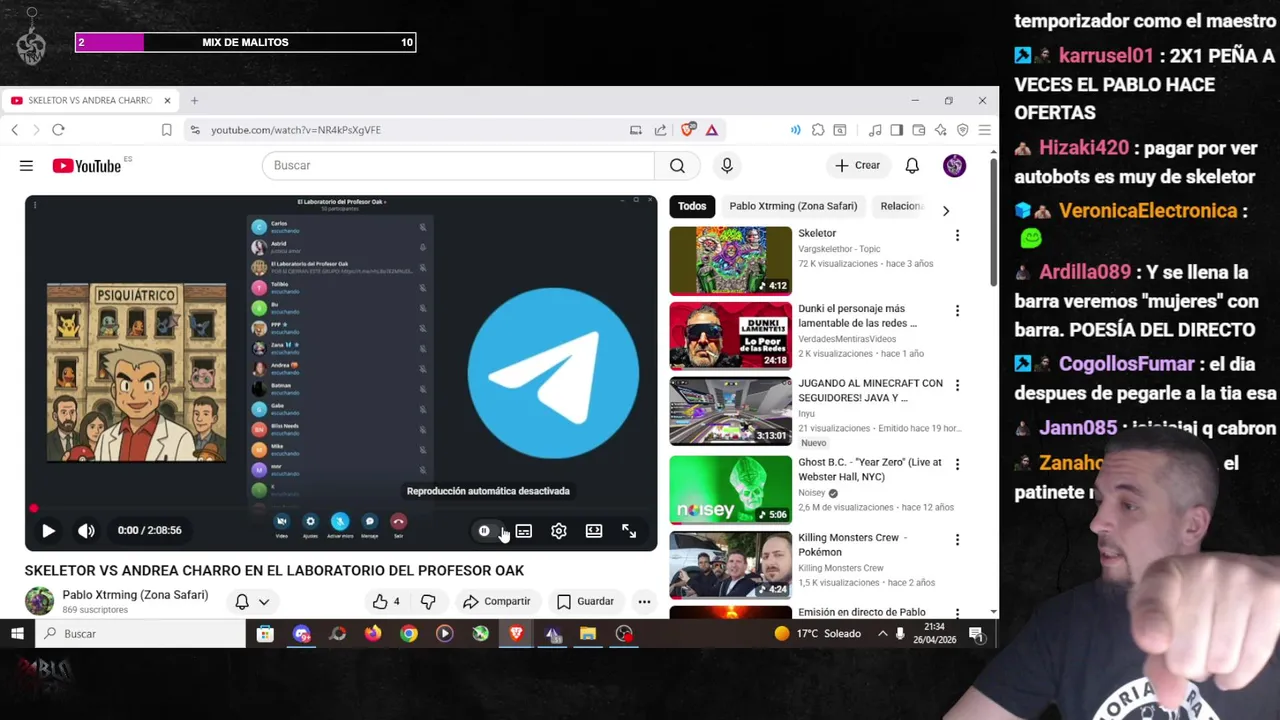Like the video with thumbs up
The height and width of the screenshot is (720, 1280).
coord(386,601)
